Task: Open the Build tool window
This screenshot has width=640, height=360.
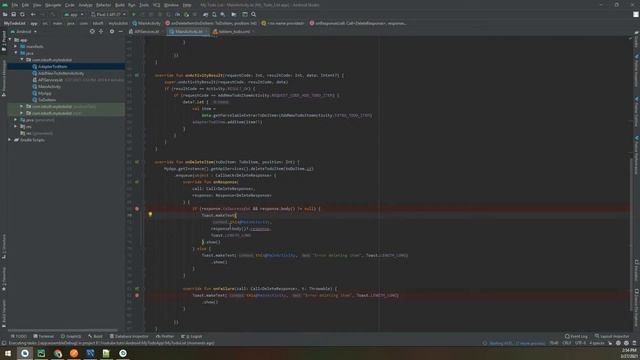Action: (x=96, y=336)
